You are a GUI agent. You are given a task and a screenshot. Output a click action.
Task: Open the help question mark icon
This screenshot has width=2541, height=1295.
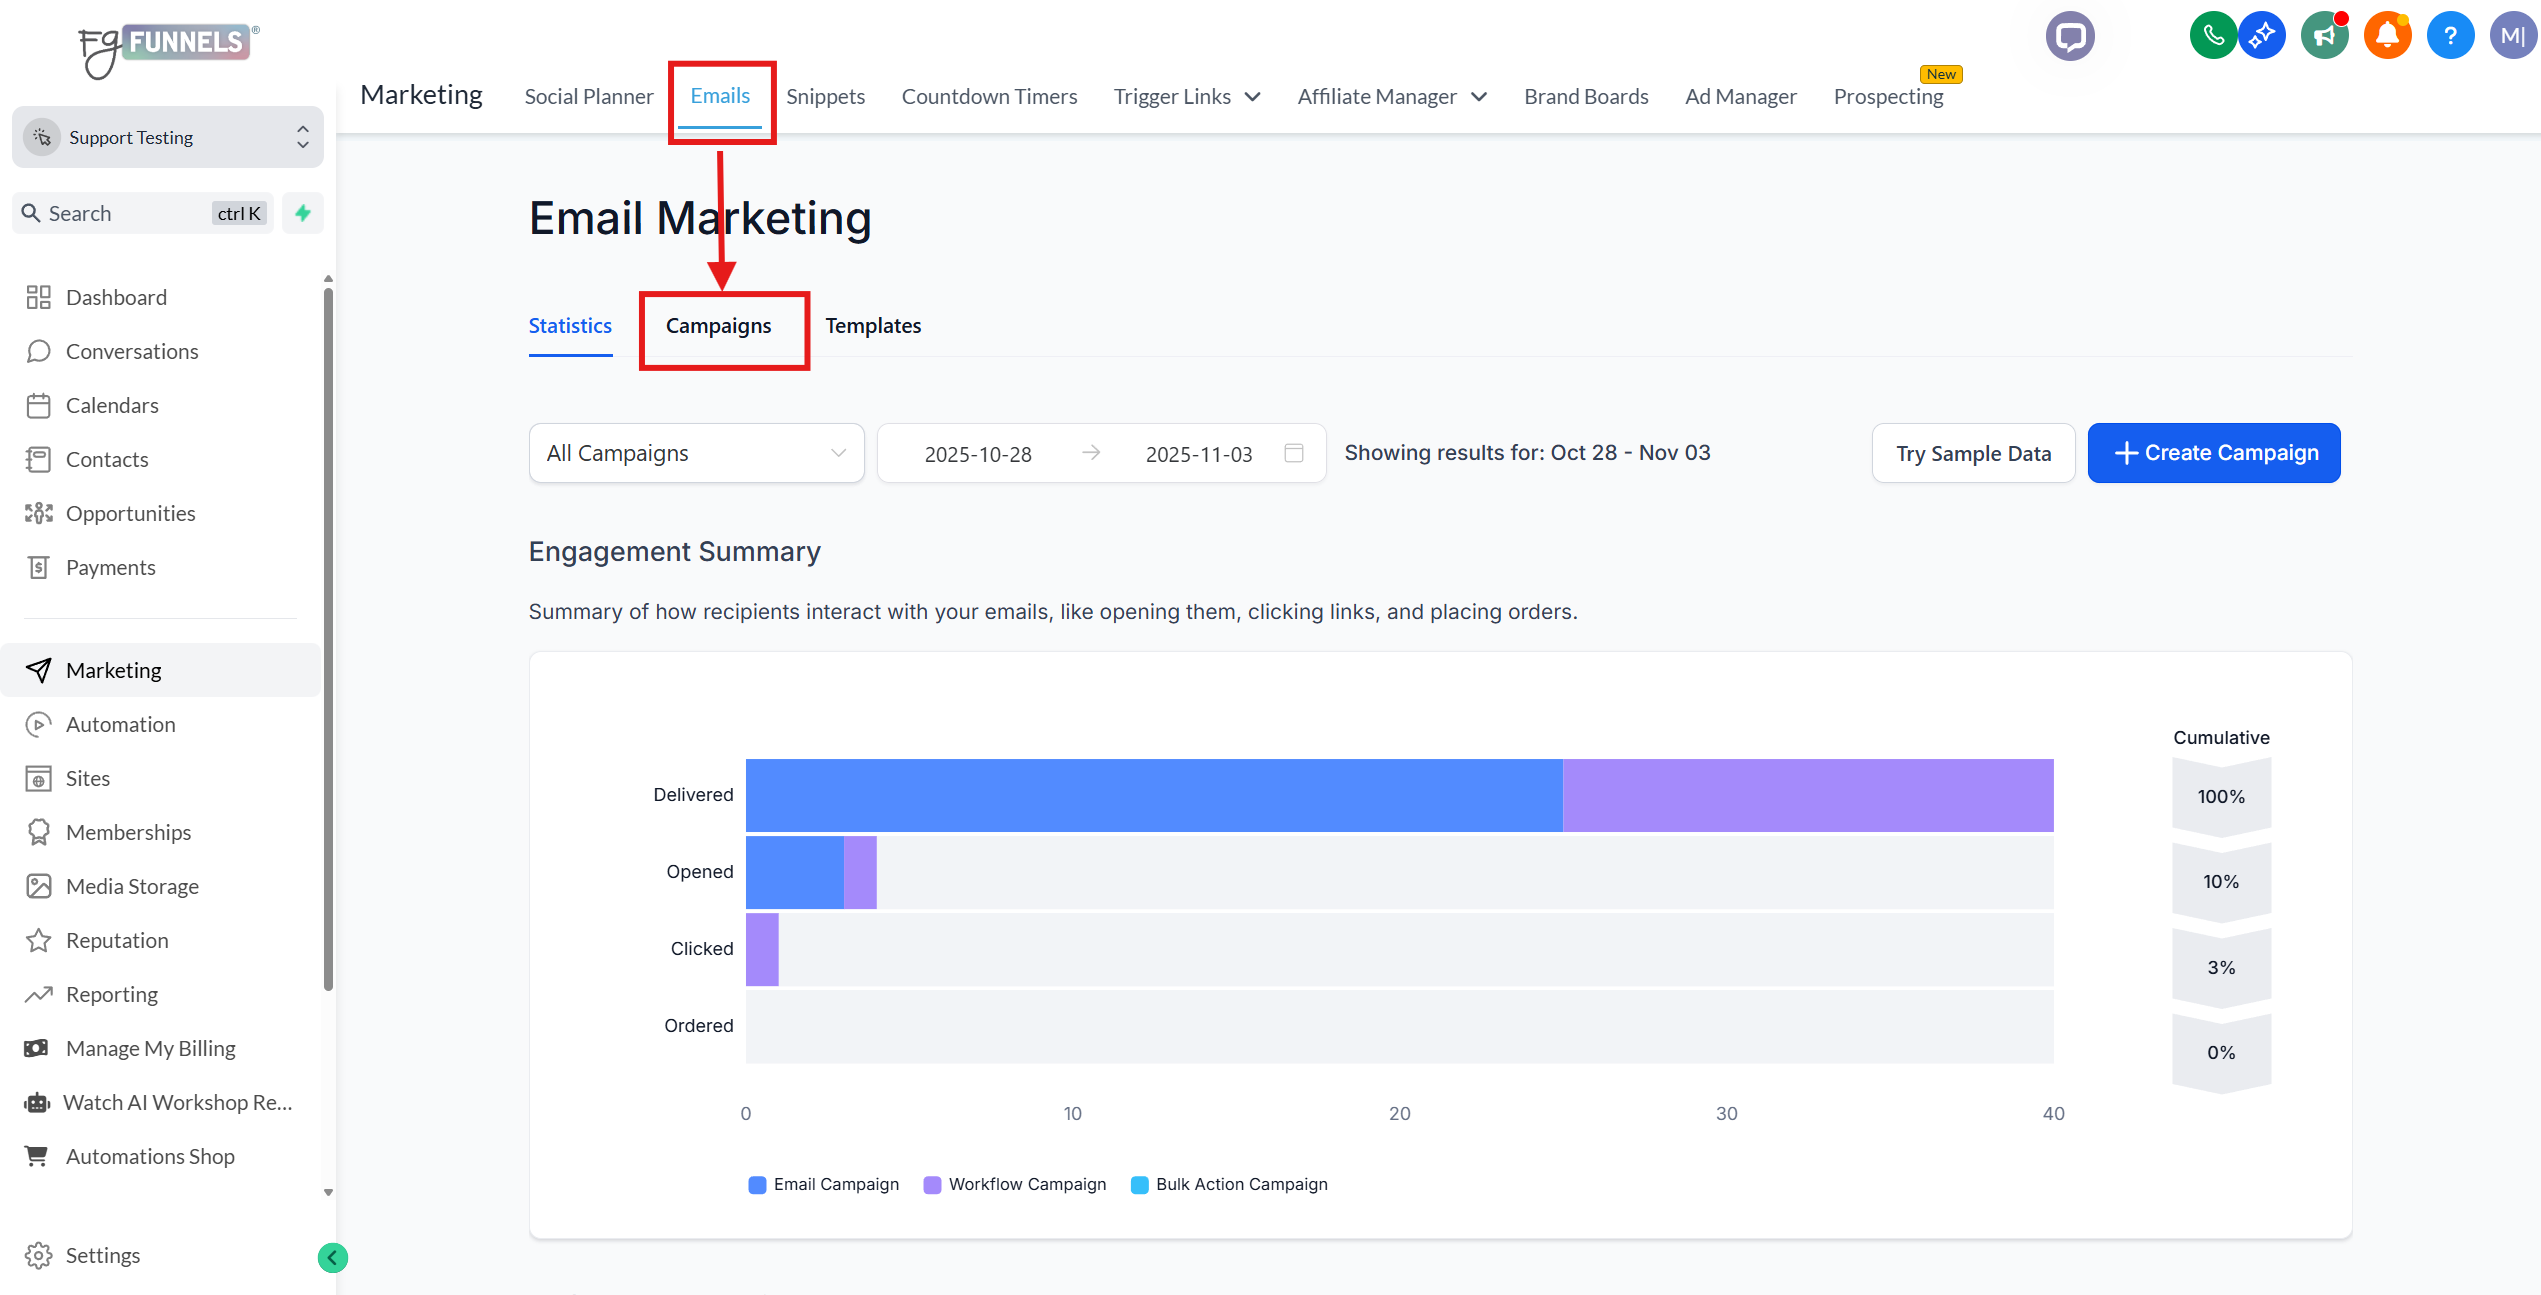(2450, 36)
